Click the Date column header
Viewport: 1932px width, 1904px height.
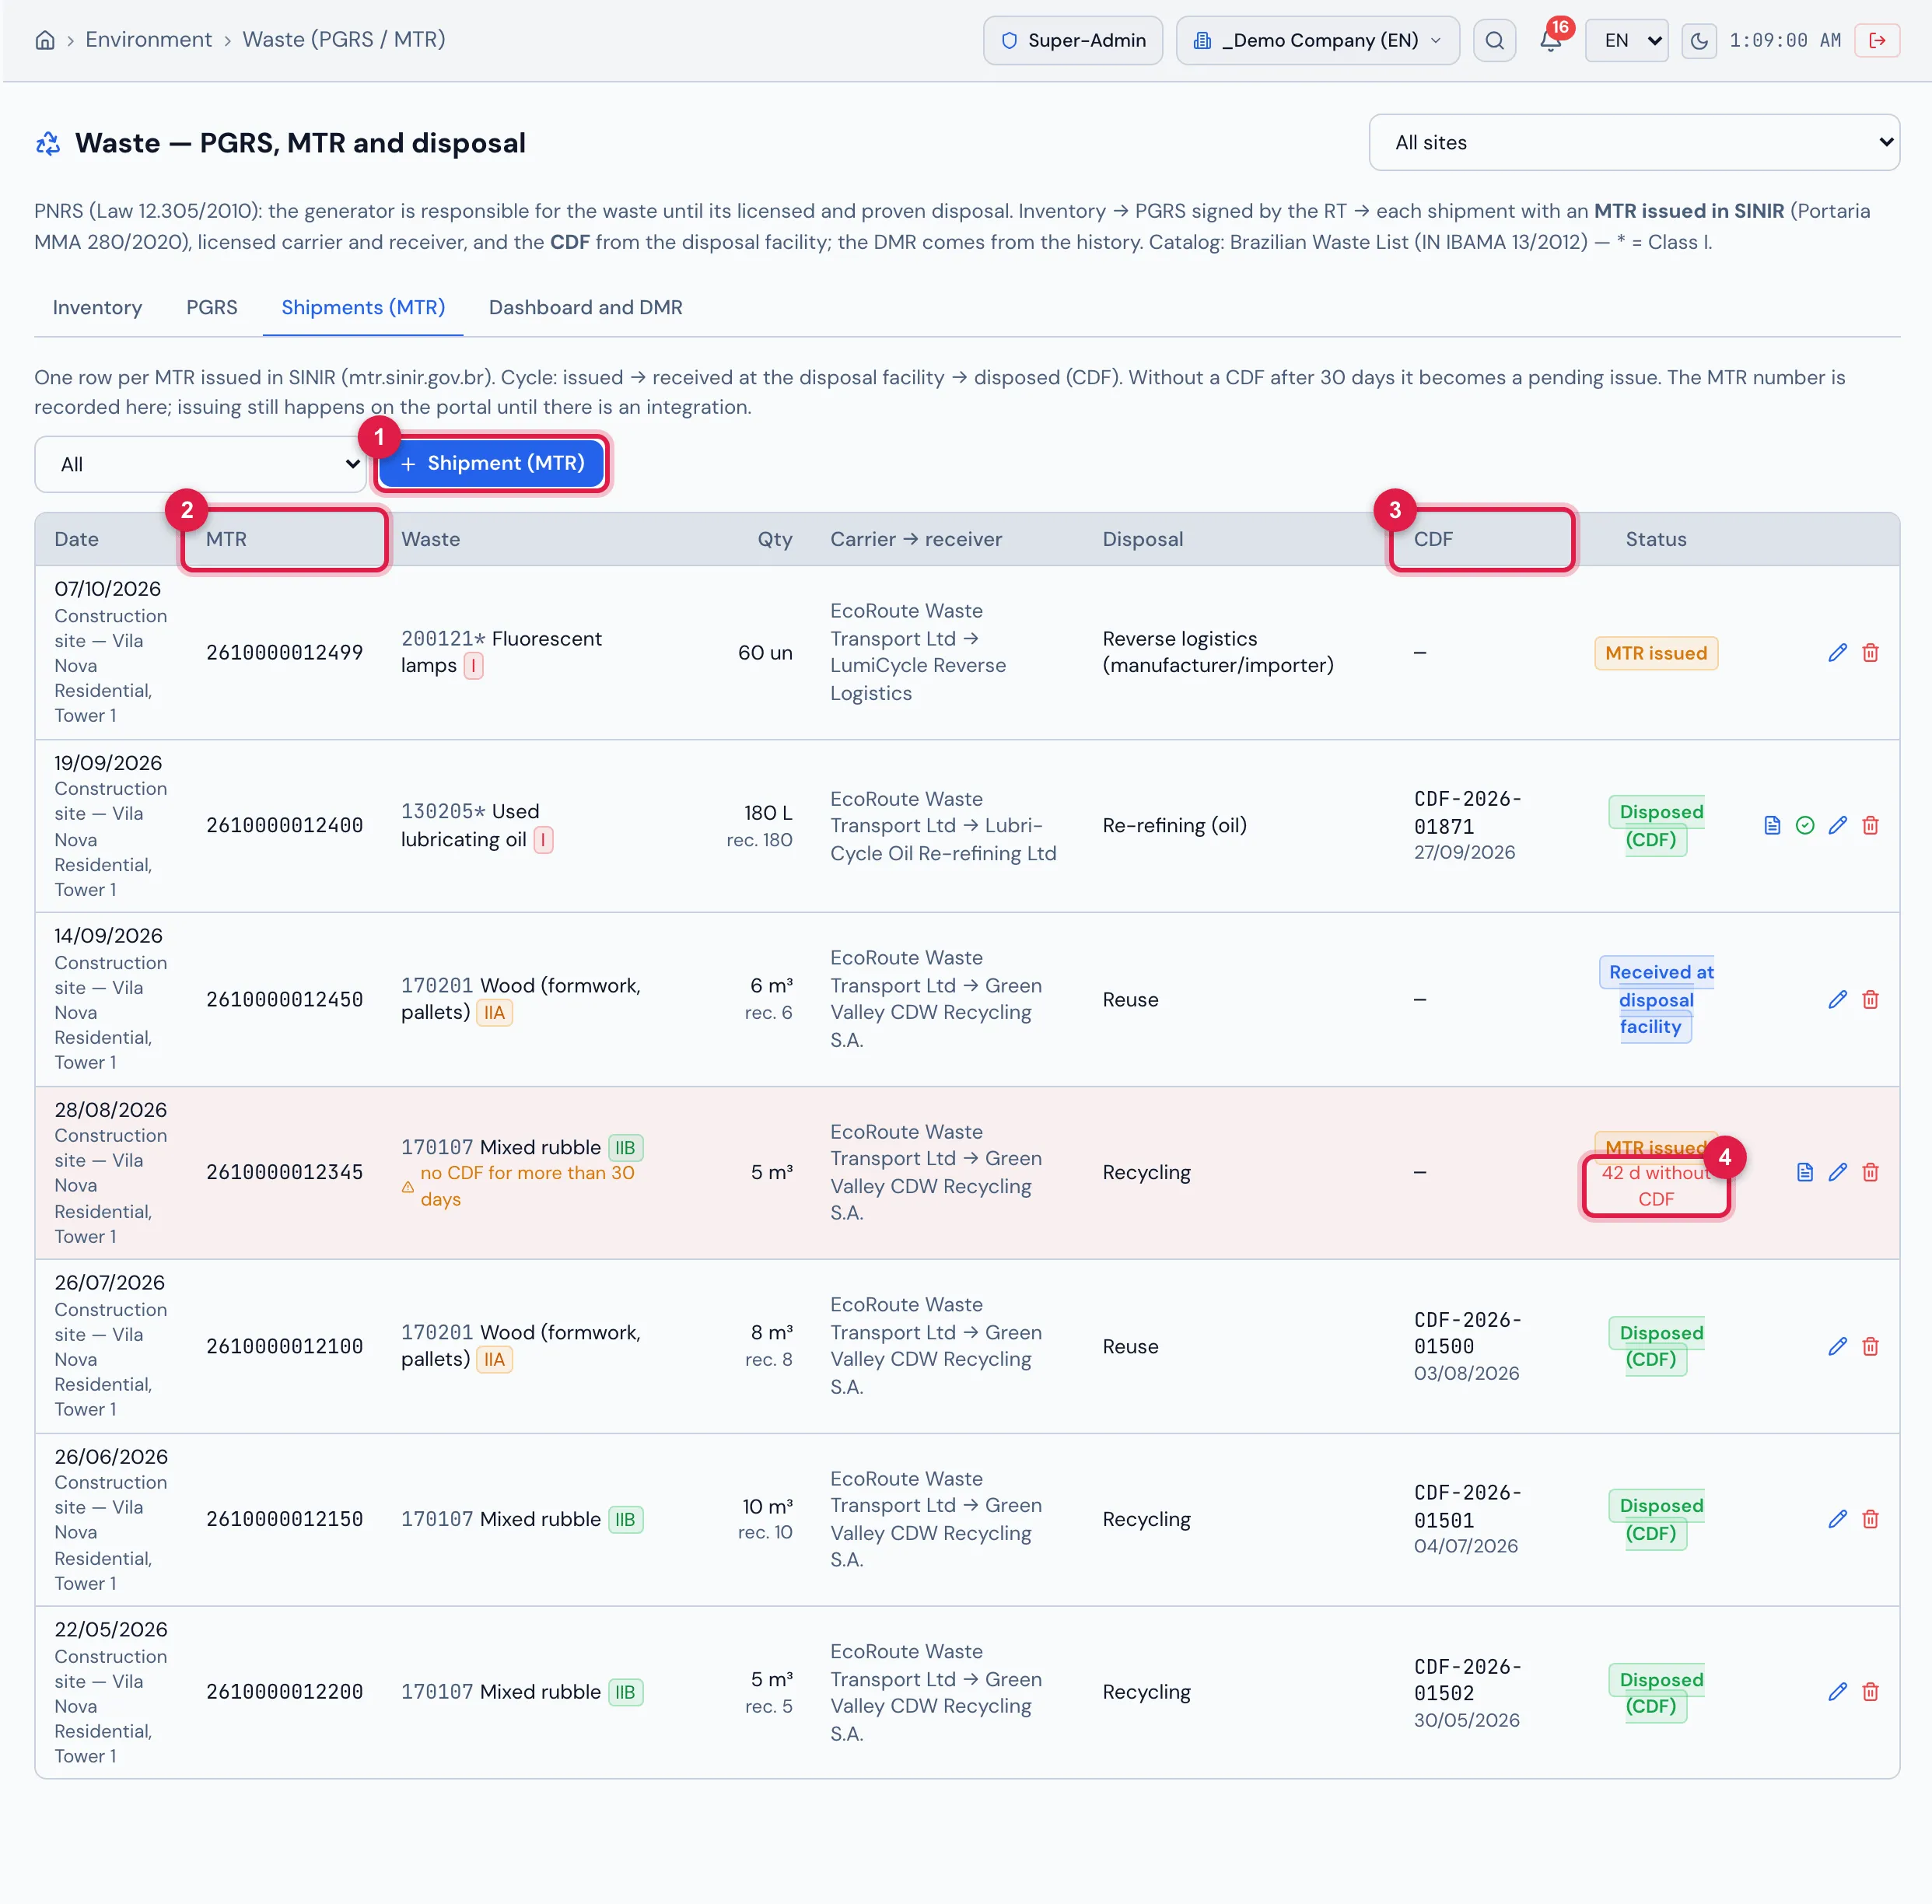[x=77, y=539]
